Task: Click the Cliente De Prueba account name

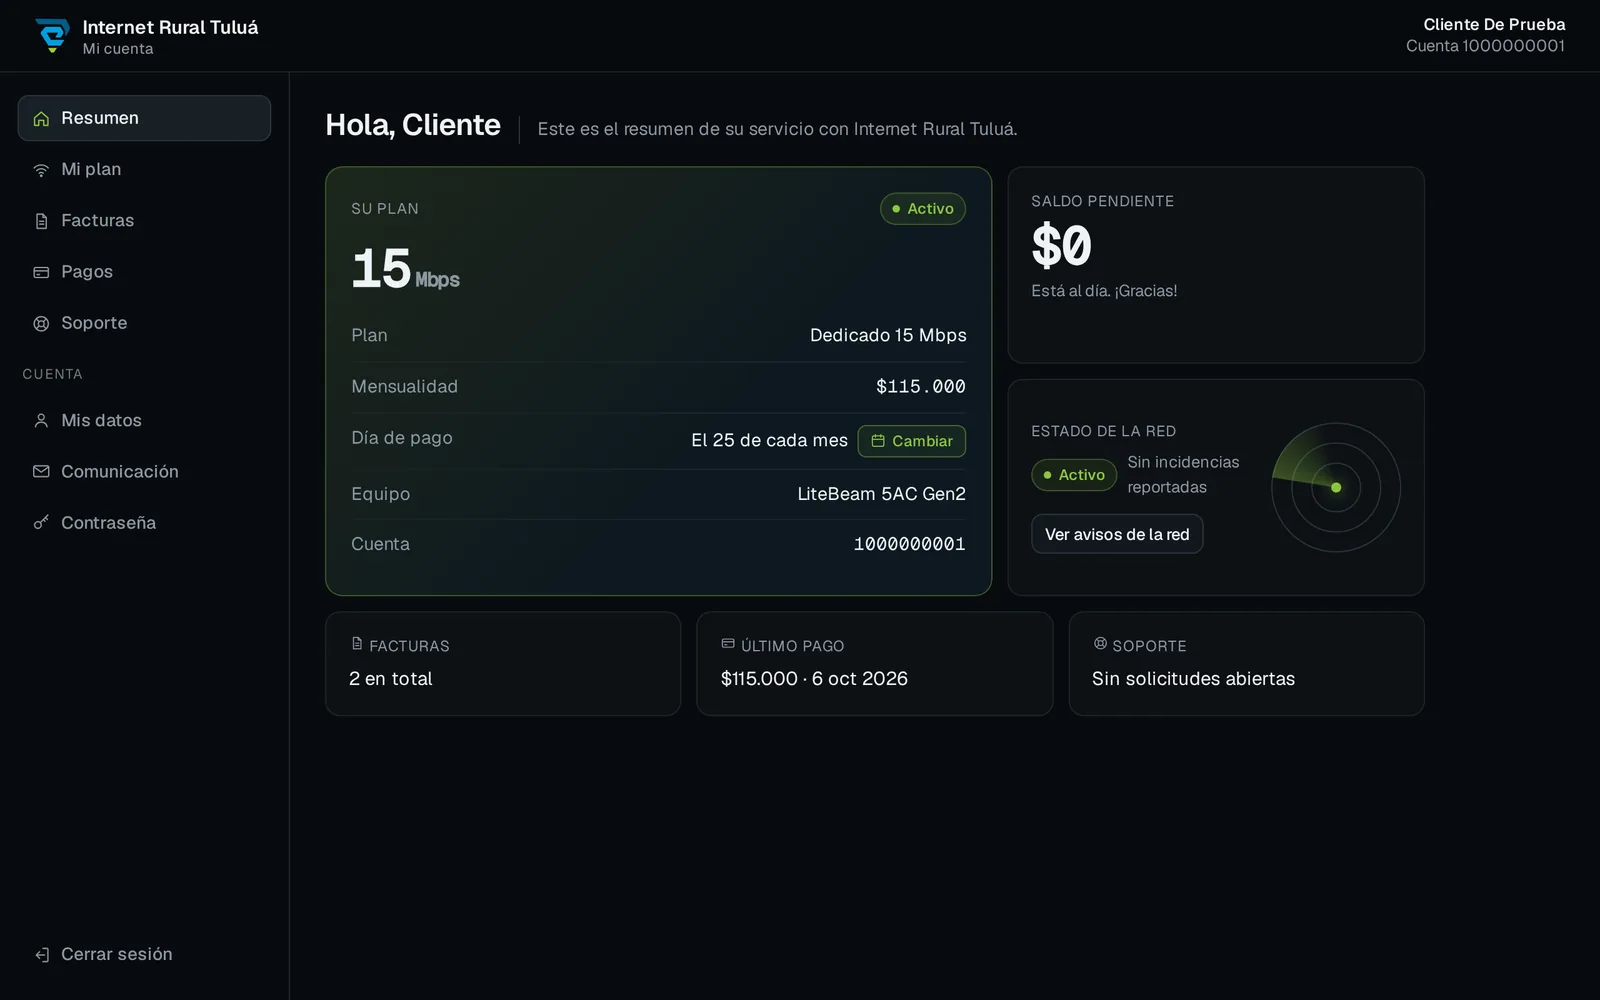Action: coord(1494,24)
